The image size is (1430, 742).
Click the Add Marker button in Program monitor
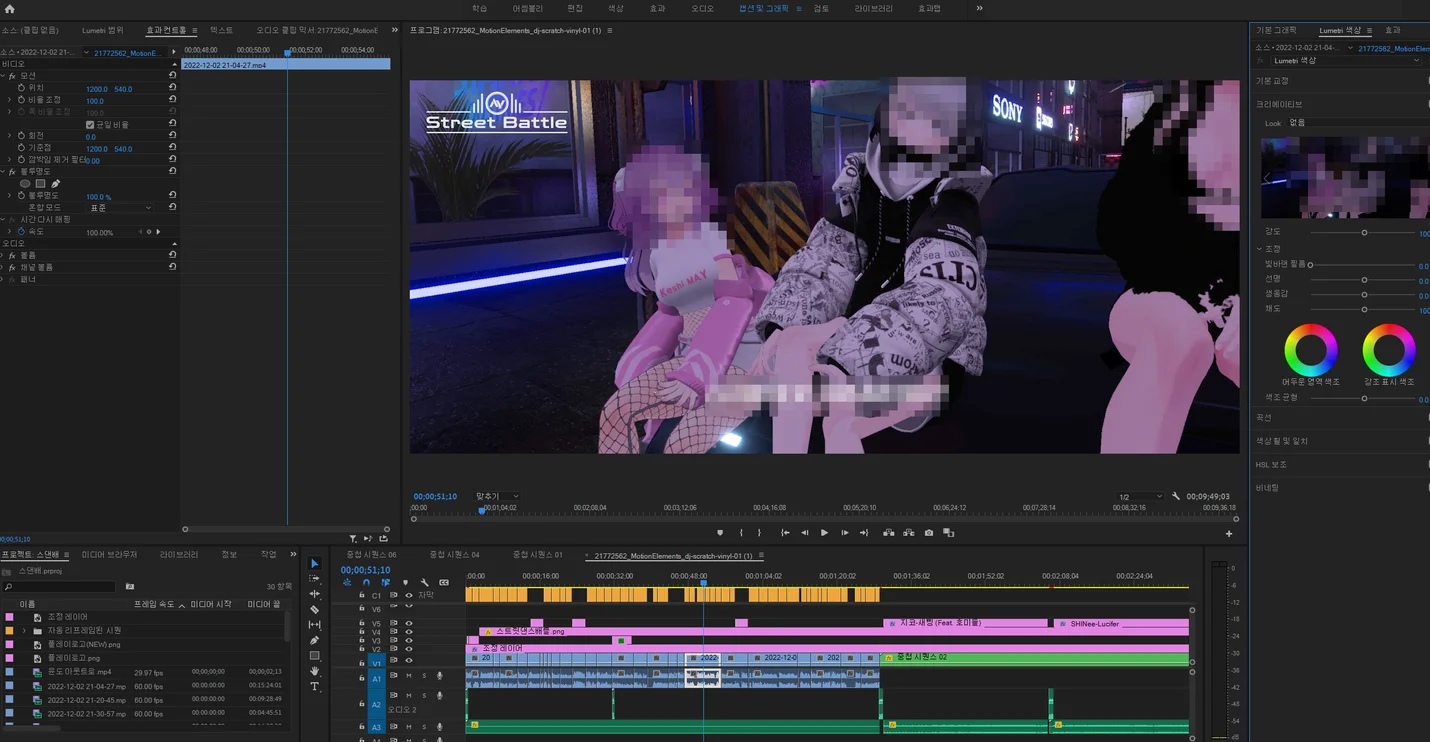click(x=719, y=533)
